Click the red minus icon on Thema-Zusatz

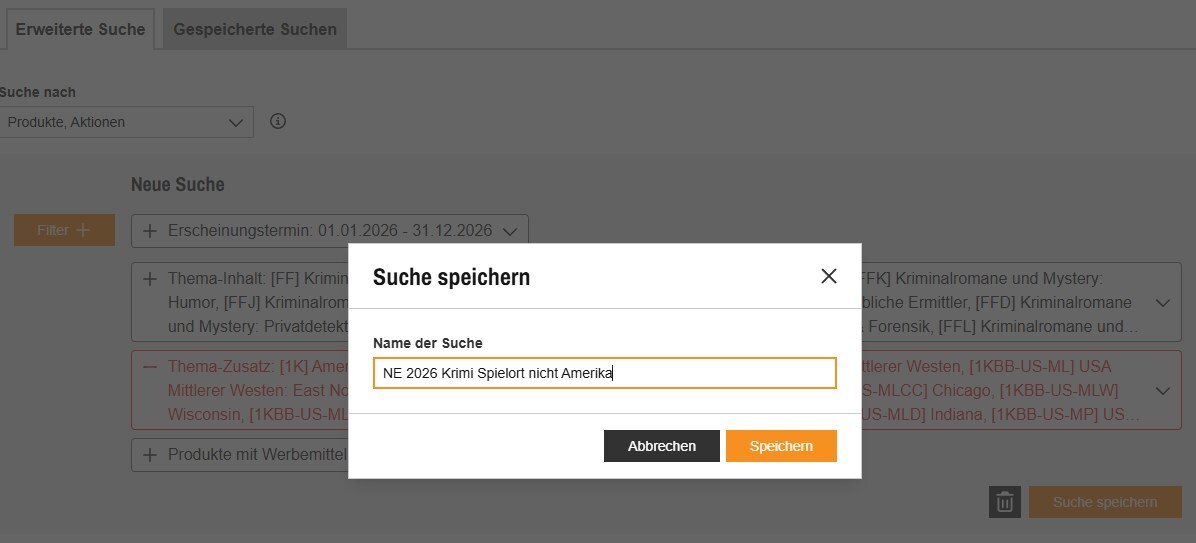coord(150,367)
